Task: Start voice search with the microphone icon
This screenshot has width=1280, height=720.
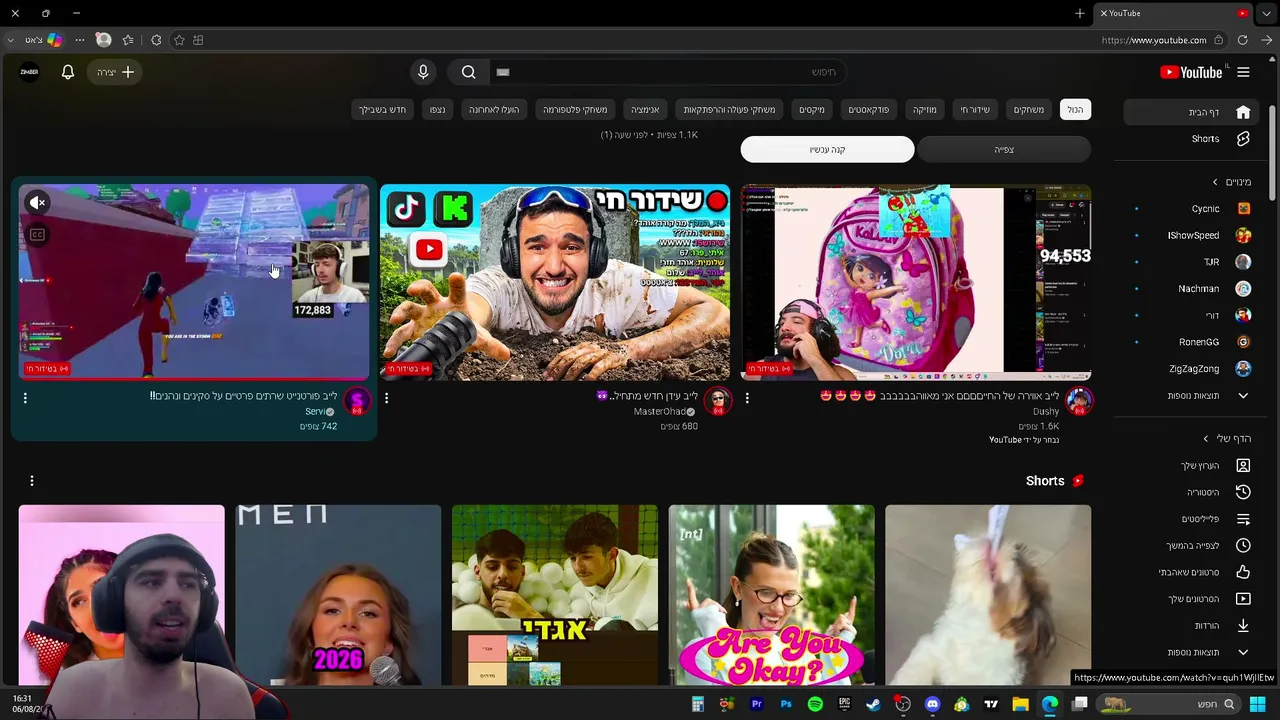Action: (x=423, y=72)
